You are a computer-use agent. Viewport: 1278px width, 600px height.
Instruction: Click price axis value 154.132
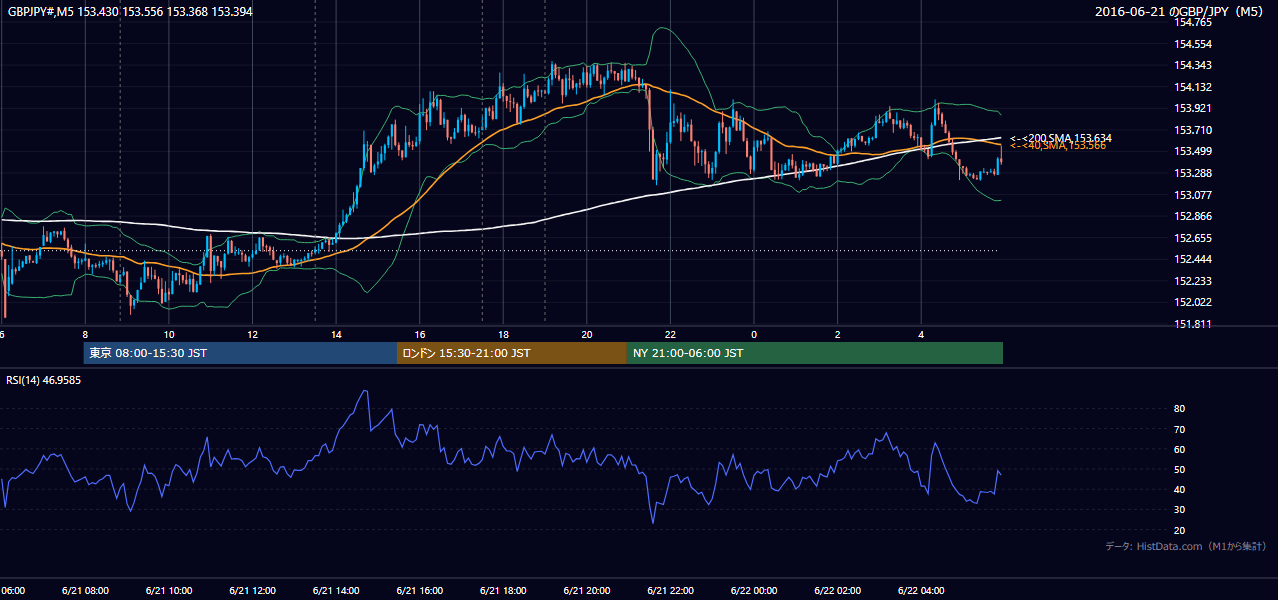click(x=1194, y=87)
